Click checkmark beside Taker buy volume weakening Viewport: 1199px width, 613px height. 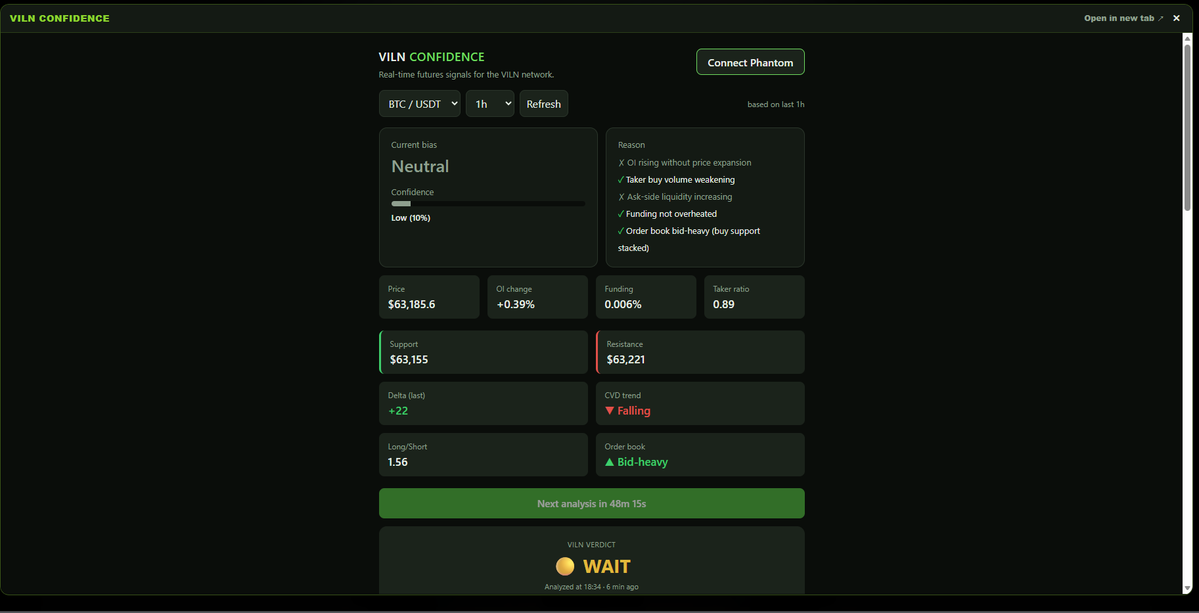tap(621, 180)
